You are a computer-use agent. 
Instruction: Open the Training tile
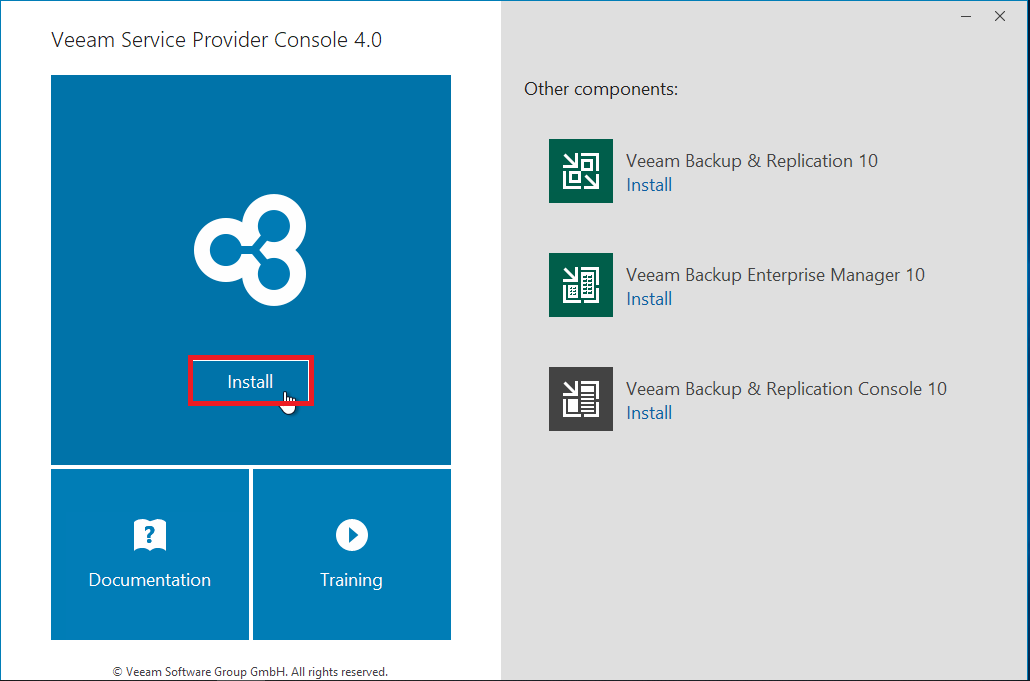tap(352, 554)
